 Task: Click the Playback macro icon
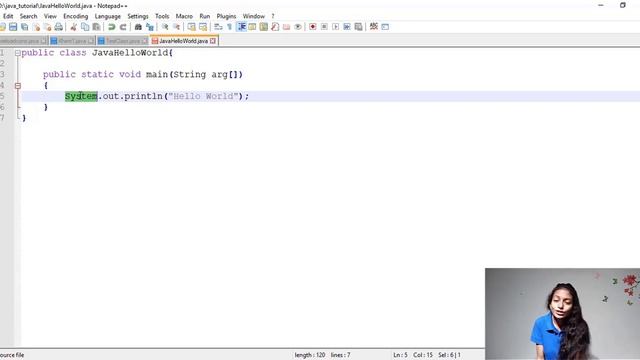pyautogui.click(x=336, y=27)
